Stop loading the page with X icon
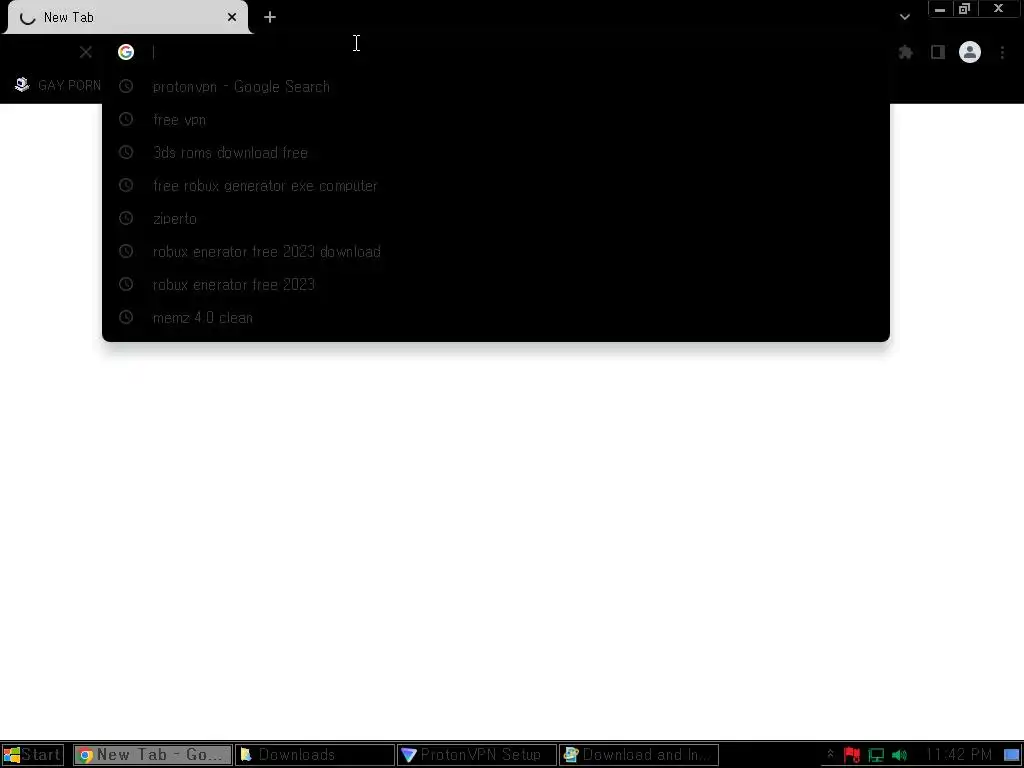This screenshot has height=768, width=1024. pyautogui.click(x=86, y=52)
